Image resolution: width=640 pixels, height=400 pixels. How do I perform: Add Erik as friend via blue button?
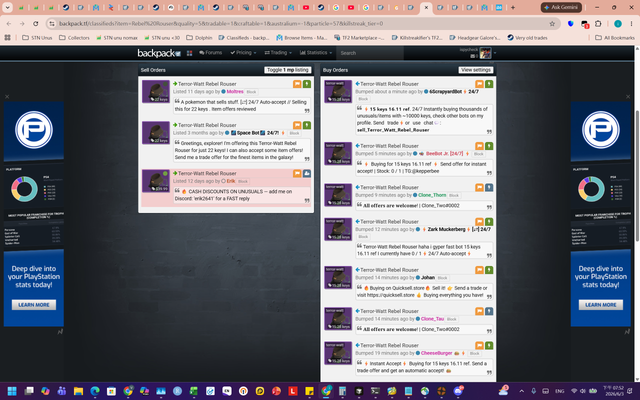[x=307, y=173]
